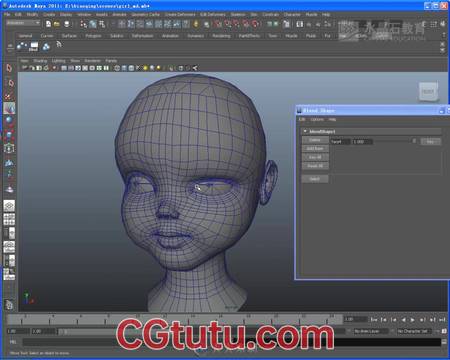Select the Lasso tool in the toolbox
The image size is (450, 360).
(x=9, y=82)
